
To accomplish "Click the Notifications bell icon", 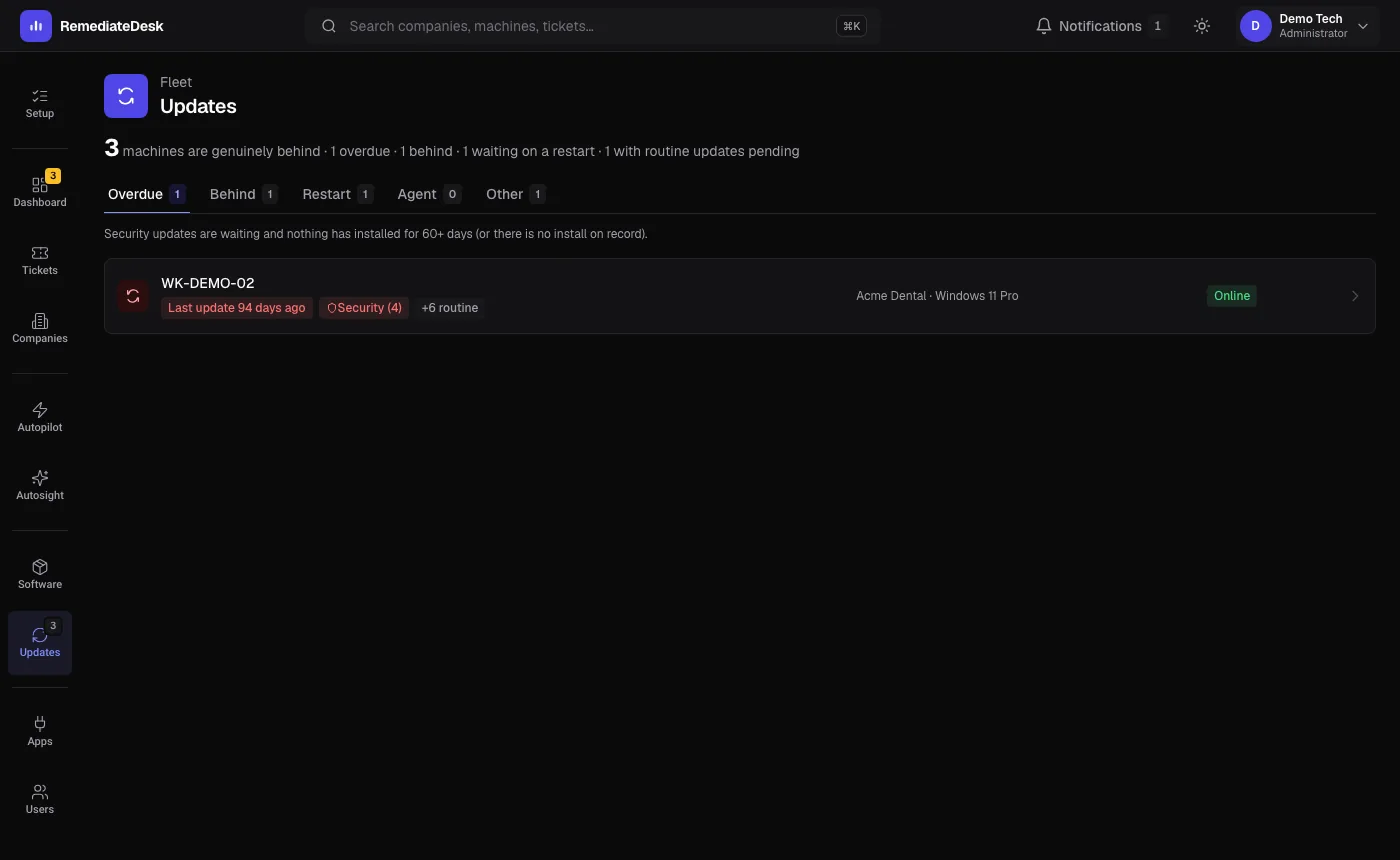I will (1044, 26).
